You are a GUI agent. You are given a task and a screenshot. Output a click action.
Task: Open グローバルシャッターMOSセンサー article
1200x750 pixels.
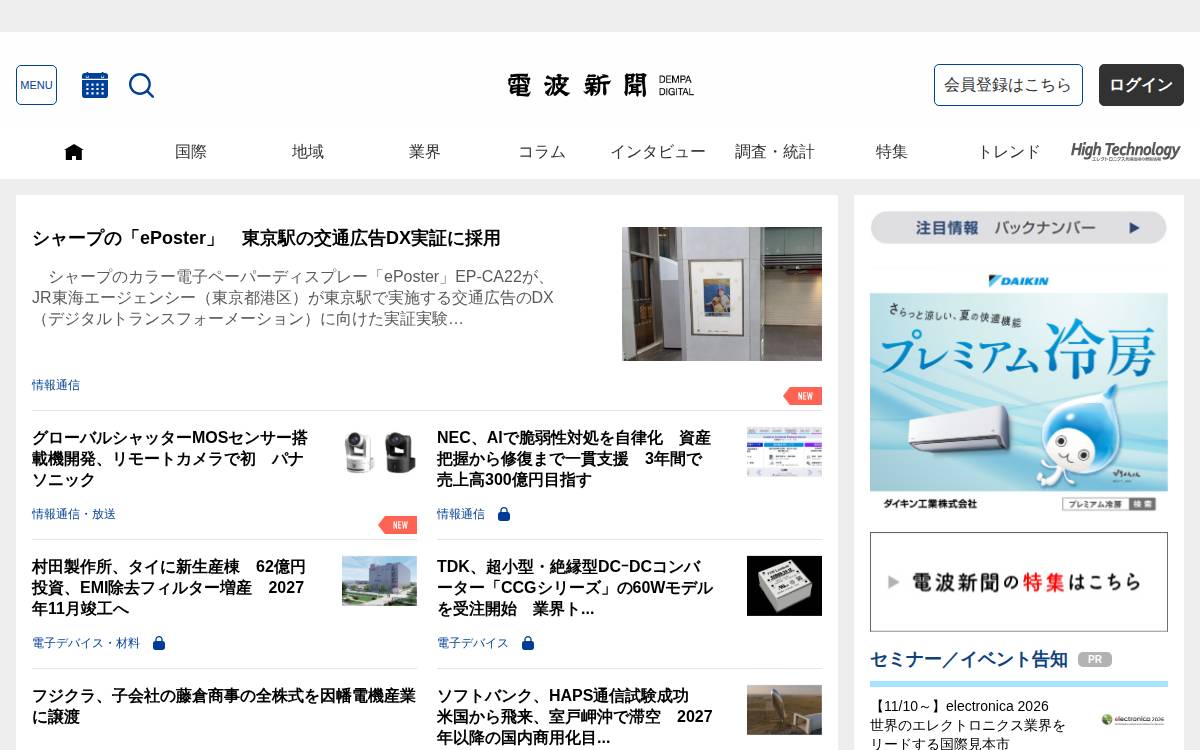coord(170,459)
